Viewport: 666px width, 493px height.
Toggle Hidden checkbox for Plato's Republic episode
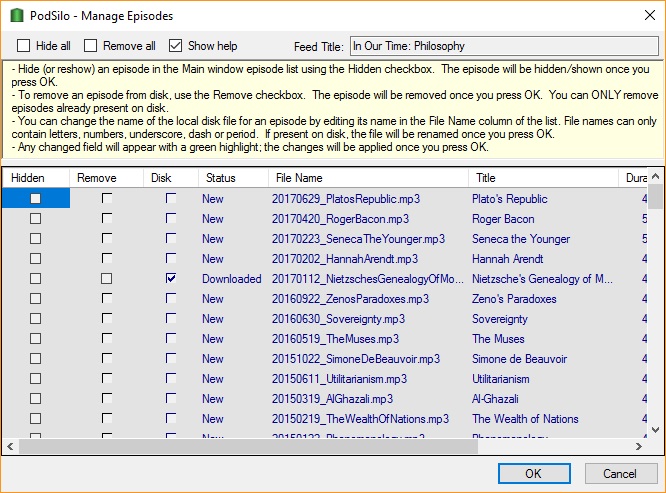click(35, 199)
